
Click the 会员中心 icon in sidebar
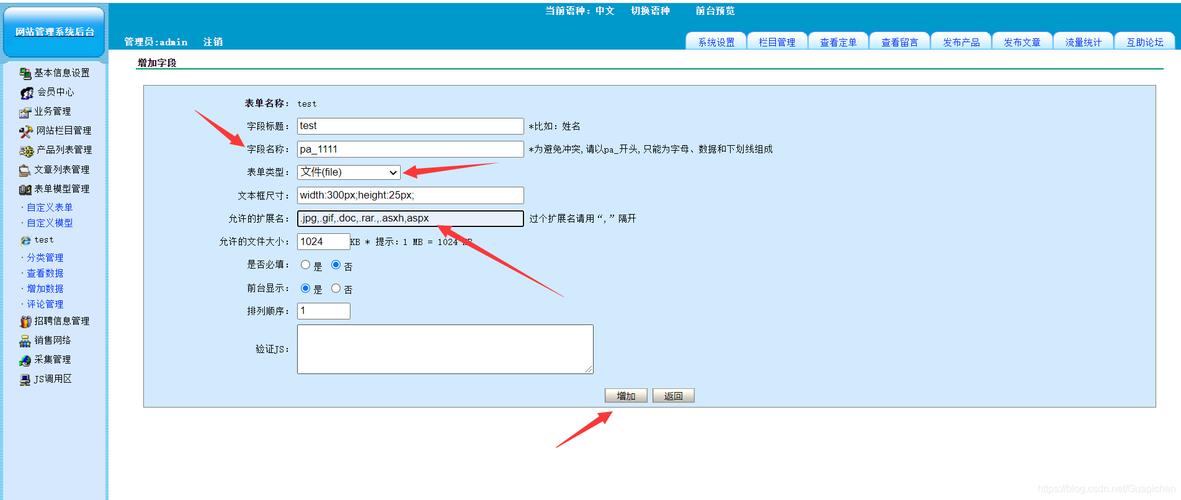(27, 92)
